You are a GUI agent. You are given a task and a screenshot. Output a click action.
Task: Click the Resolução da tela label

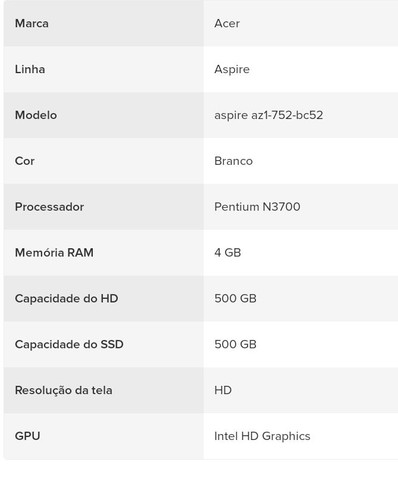point(63,390)
